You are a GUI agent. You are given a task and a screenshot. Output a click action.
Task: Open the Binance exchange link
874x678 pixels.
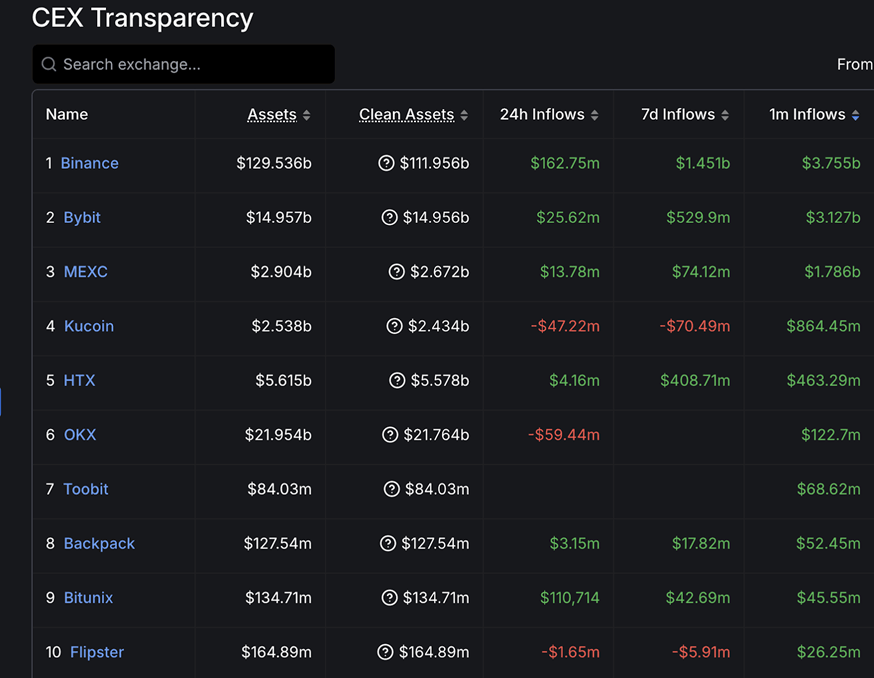click(x=89, y=163)
